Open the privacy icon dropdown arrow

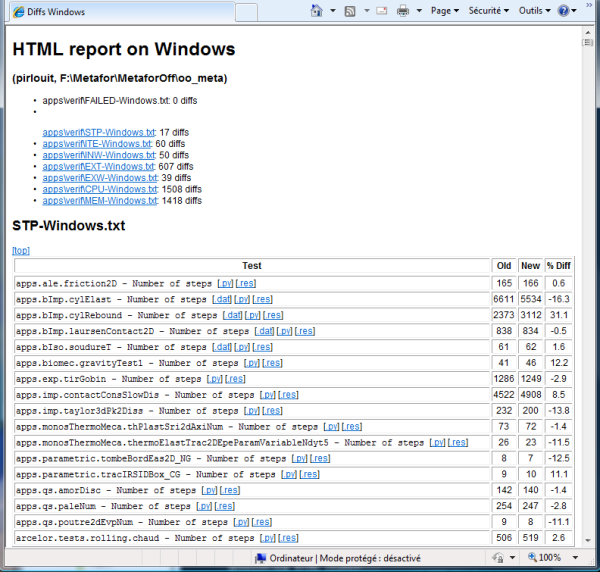tap(512, 558)
